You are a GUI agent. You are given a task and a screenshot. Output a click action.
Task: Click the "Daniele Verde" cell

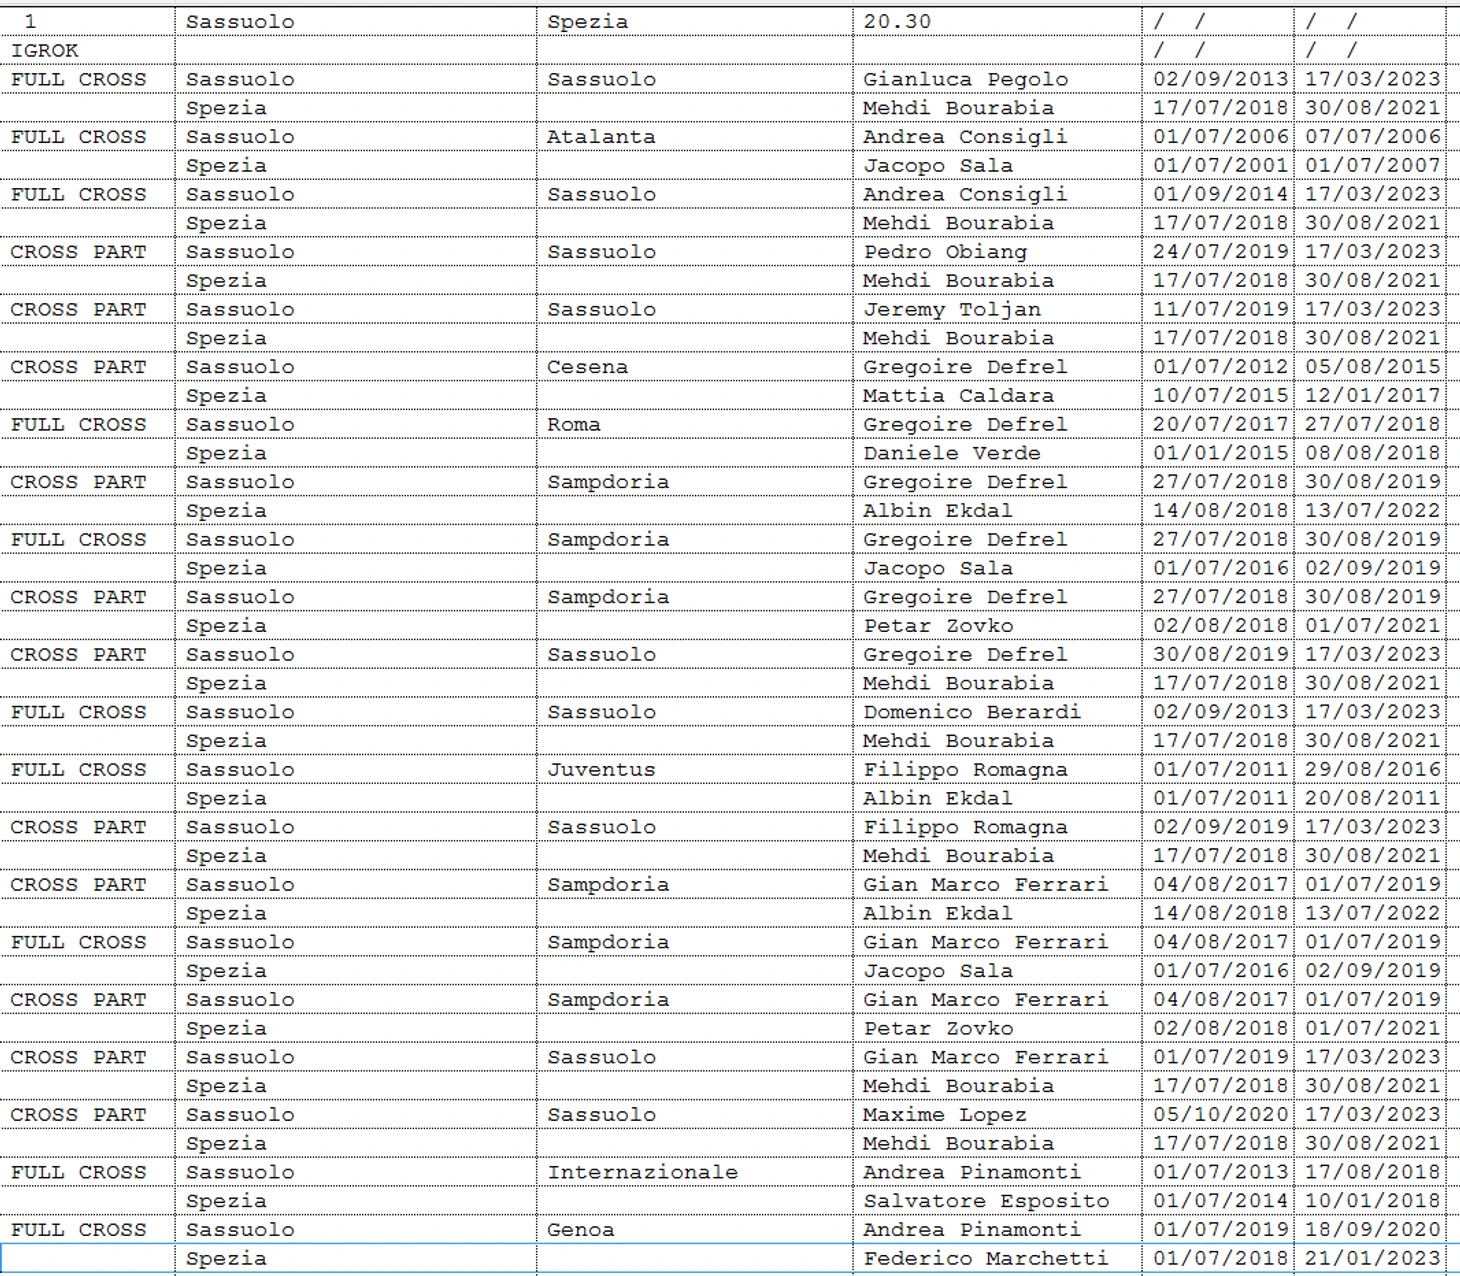(952, 453)
